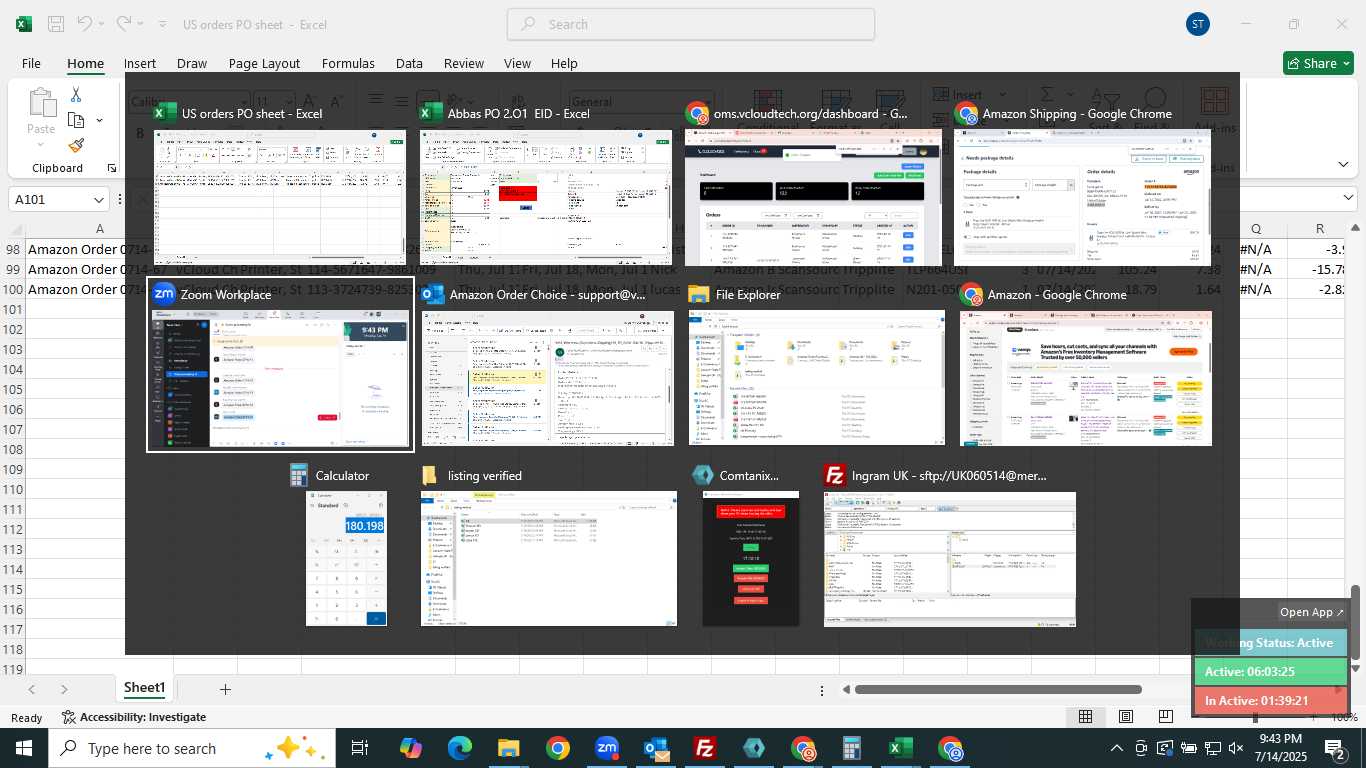This screenshot has height=768, width=1366.
Task: Switch to the listing verified folder window
Action: pos(549,547)
